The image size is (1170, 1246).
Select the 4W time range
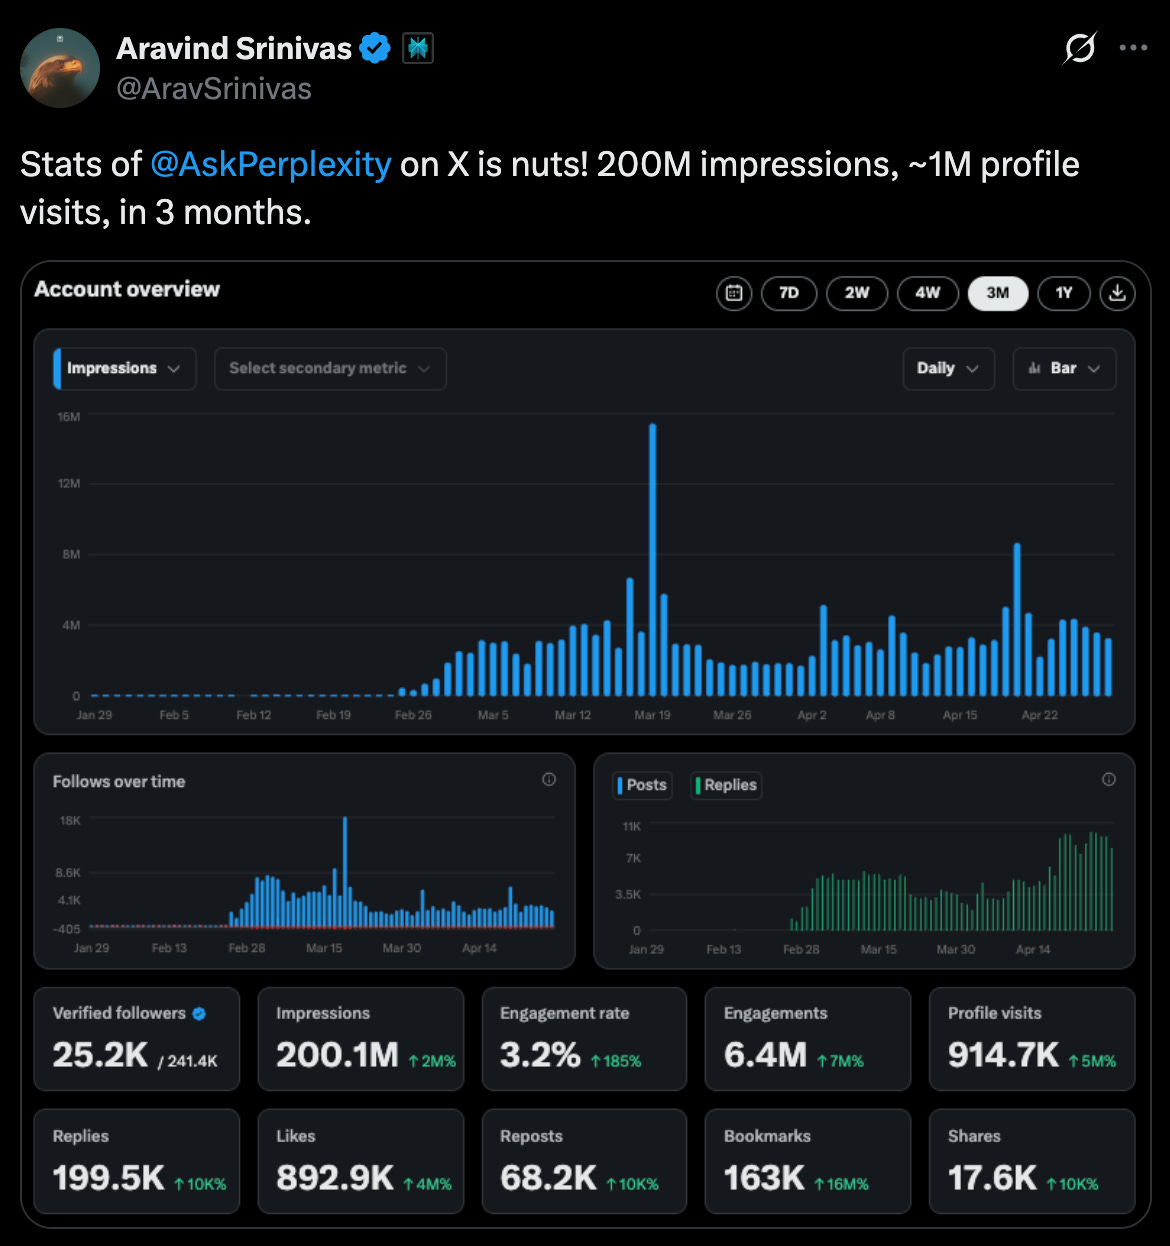928,293
